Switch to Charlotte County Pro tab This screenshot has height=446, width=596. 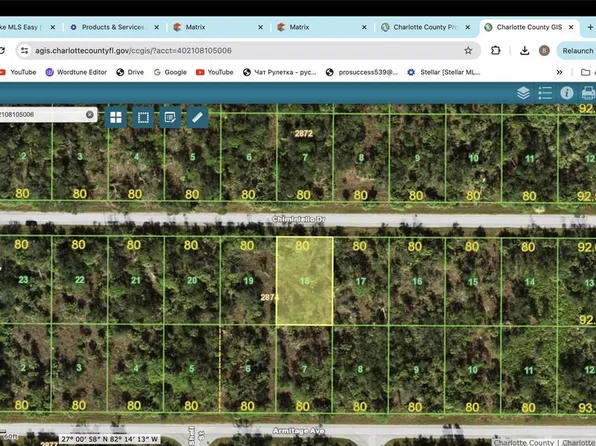[x=426, y=27]
